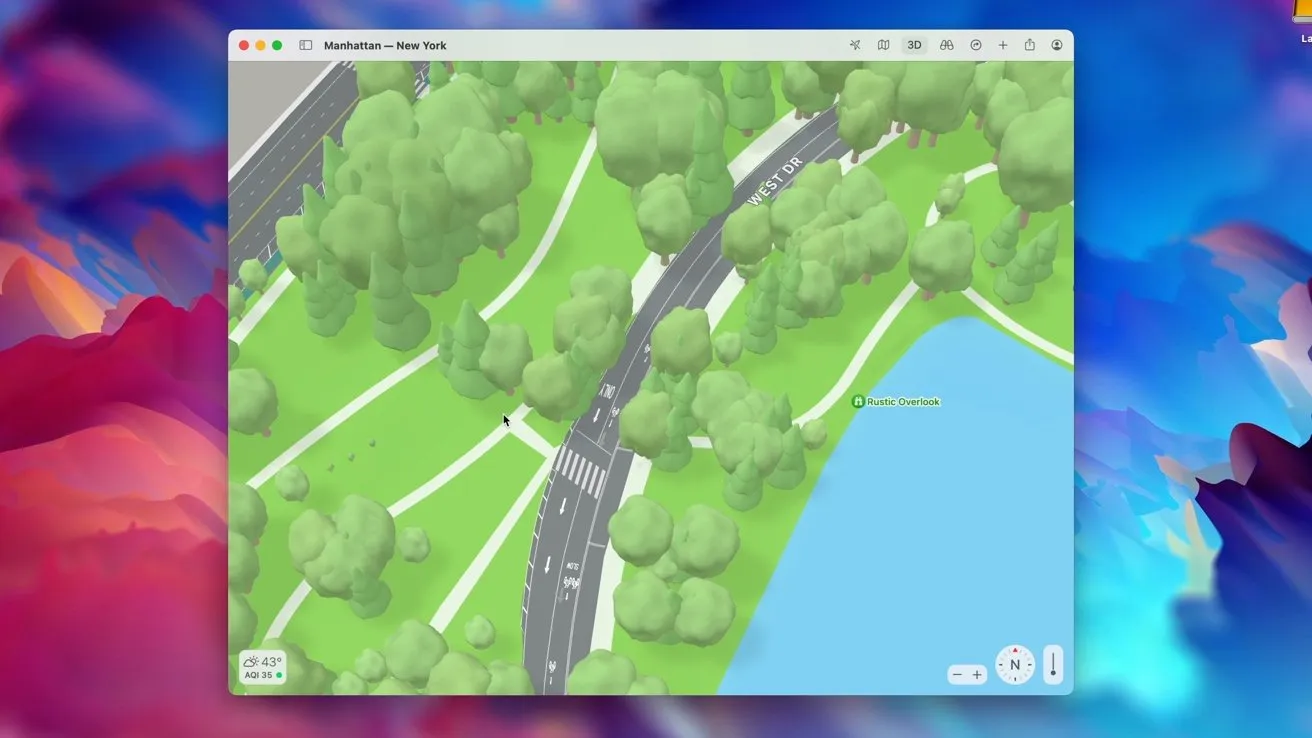Viewport: 1312px width, 738px height.
Task: Click the directions icon in toolbar
Action: click(976, 45)
